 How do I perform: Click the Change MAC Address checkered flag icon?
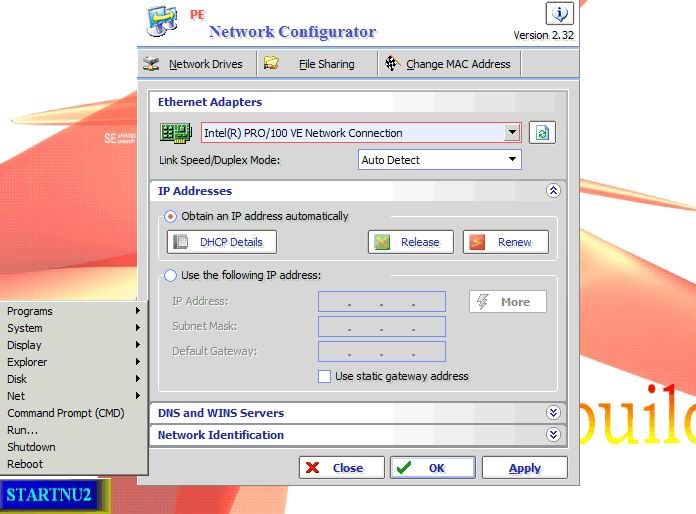tap(392, 63)
